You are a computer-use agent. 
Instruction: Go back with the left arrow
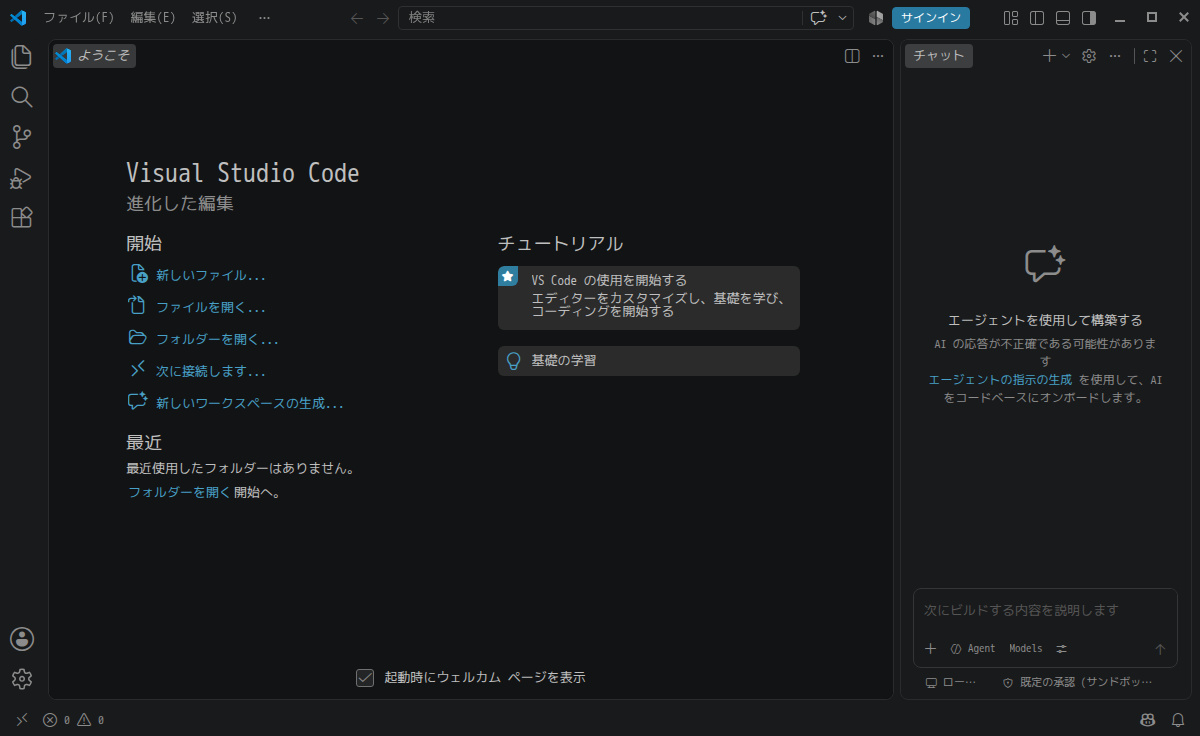357,18
